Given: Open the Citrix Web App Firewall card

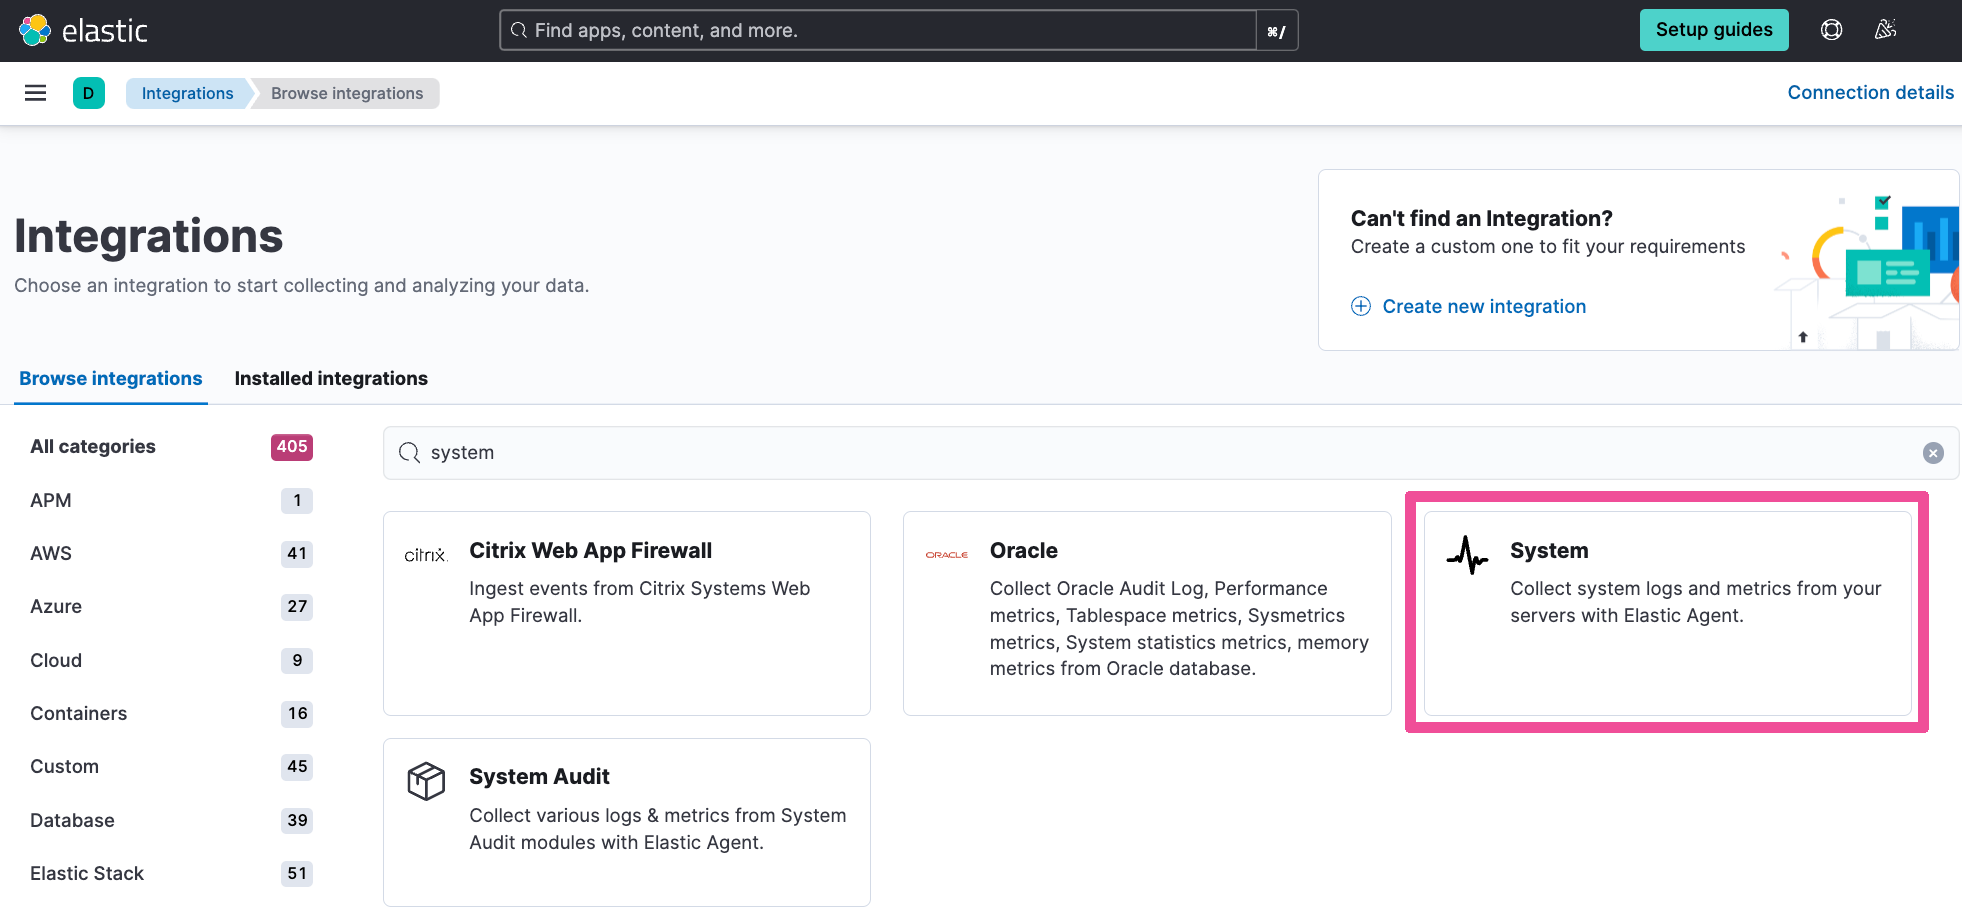Looking at the screenshot, I should pos(627,613).
